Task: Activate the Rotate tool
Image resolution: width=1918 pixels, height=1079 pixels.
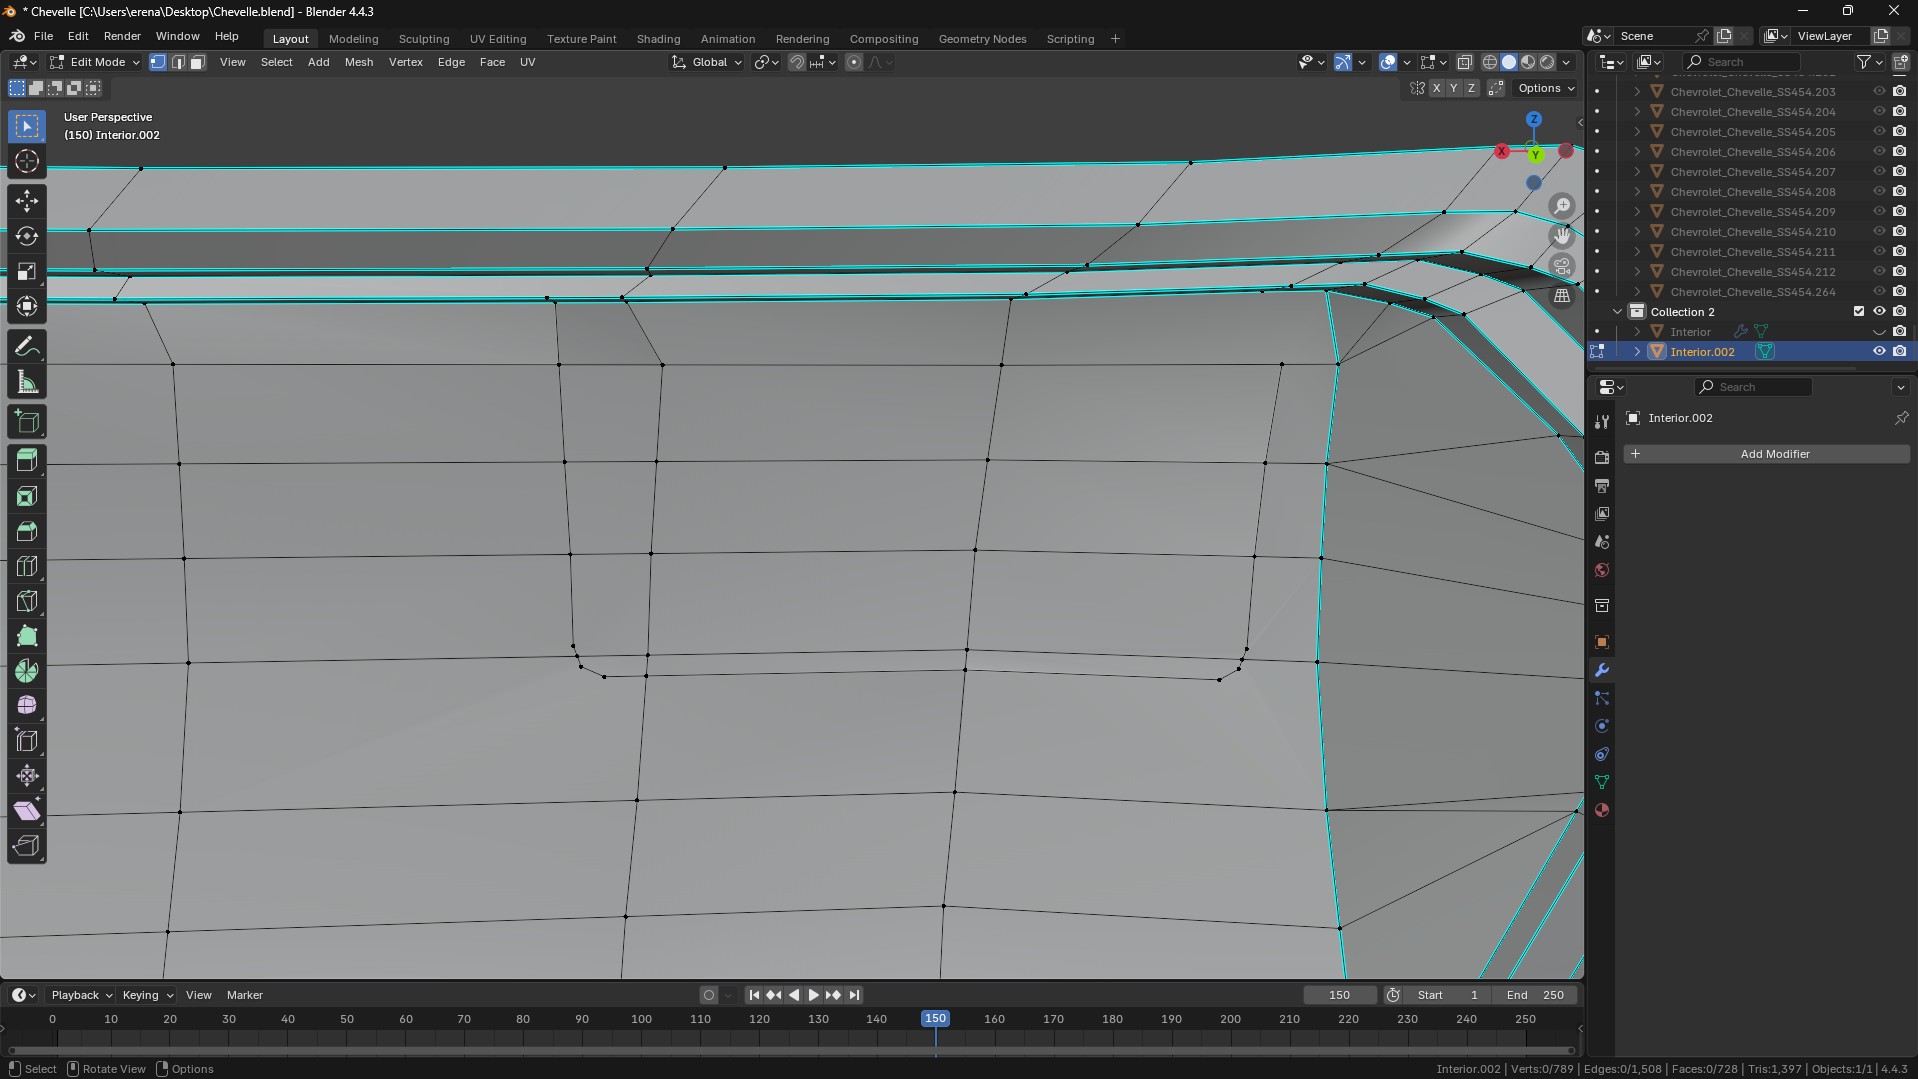Action: (x=27, y=236)
